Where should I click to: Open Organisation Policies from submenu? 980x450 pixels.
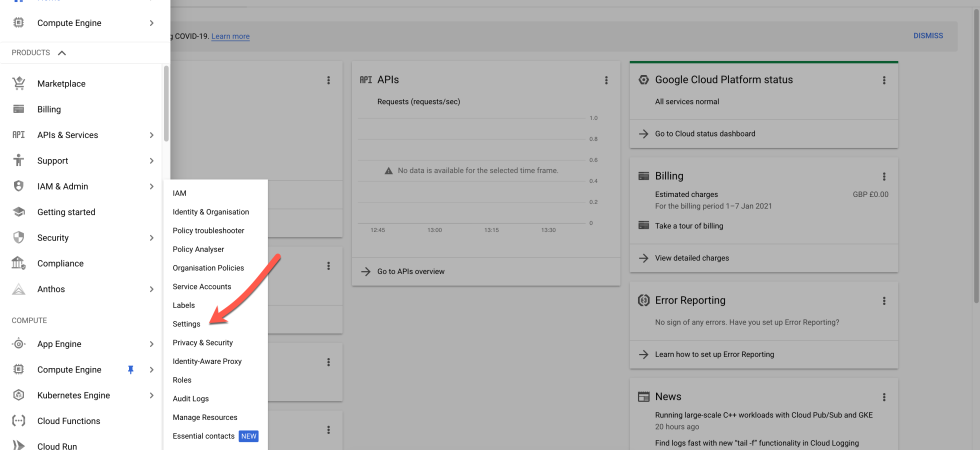[x=208, y=268]
